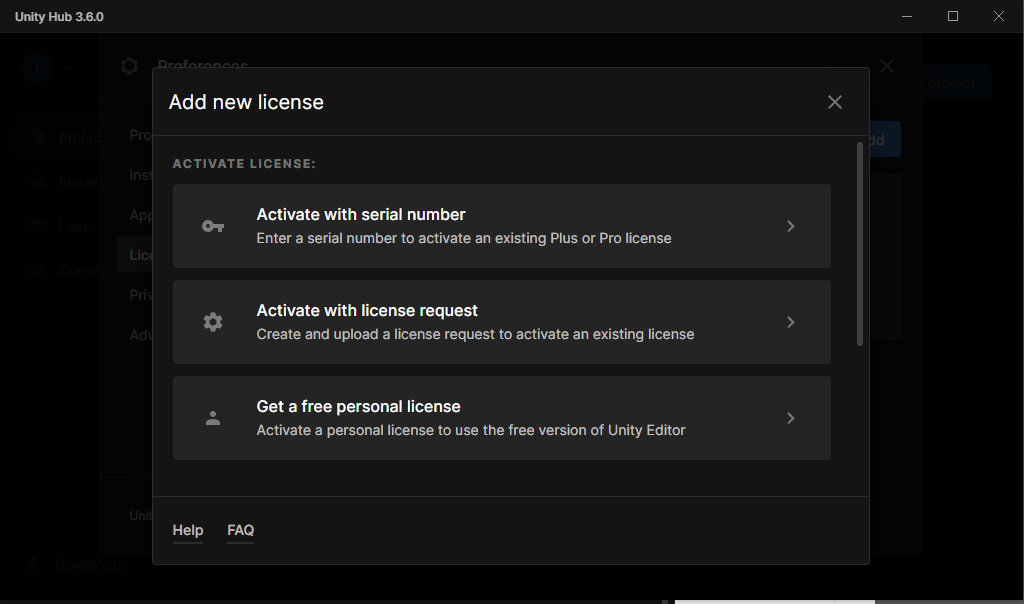Open Downloads in the Unity Hub sidebar

pyautogui.click(x=78, y=565)
